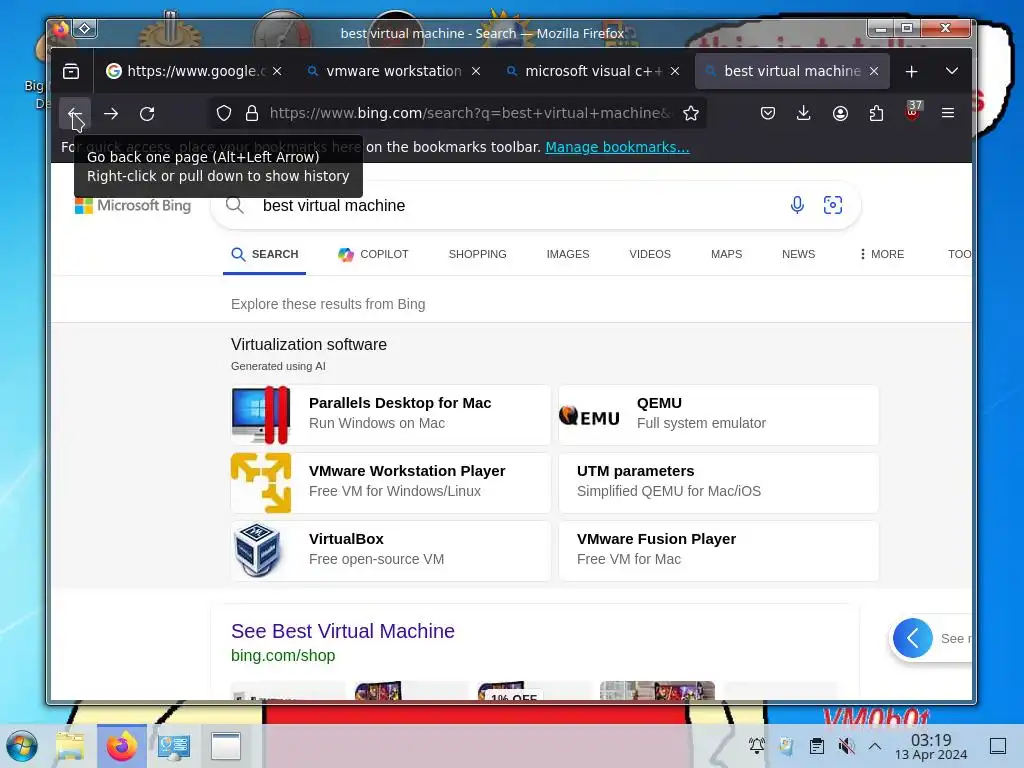
Task: Open a new tab with plus button
Action: click(912, 71)
